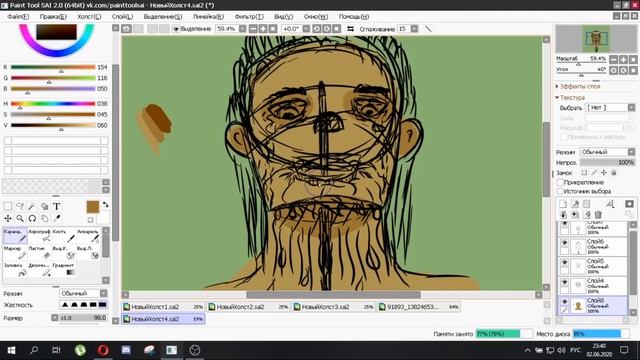Click the Hue (H) slider track
640x360 pixels.
[x=53, y=104]
